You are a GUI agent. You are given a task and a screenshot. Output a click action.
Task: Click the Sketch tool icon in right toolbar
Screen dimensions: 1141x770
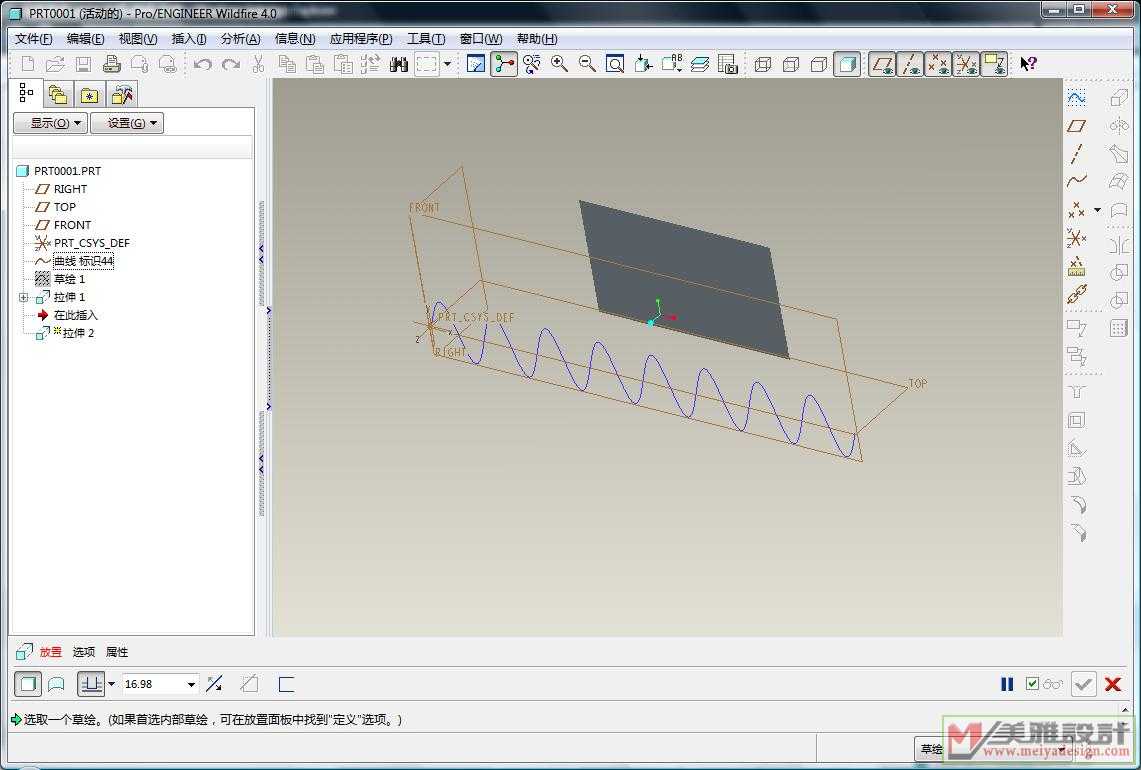coord(1076,98)
